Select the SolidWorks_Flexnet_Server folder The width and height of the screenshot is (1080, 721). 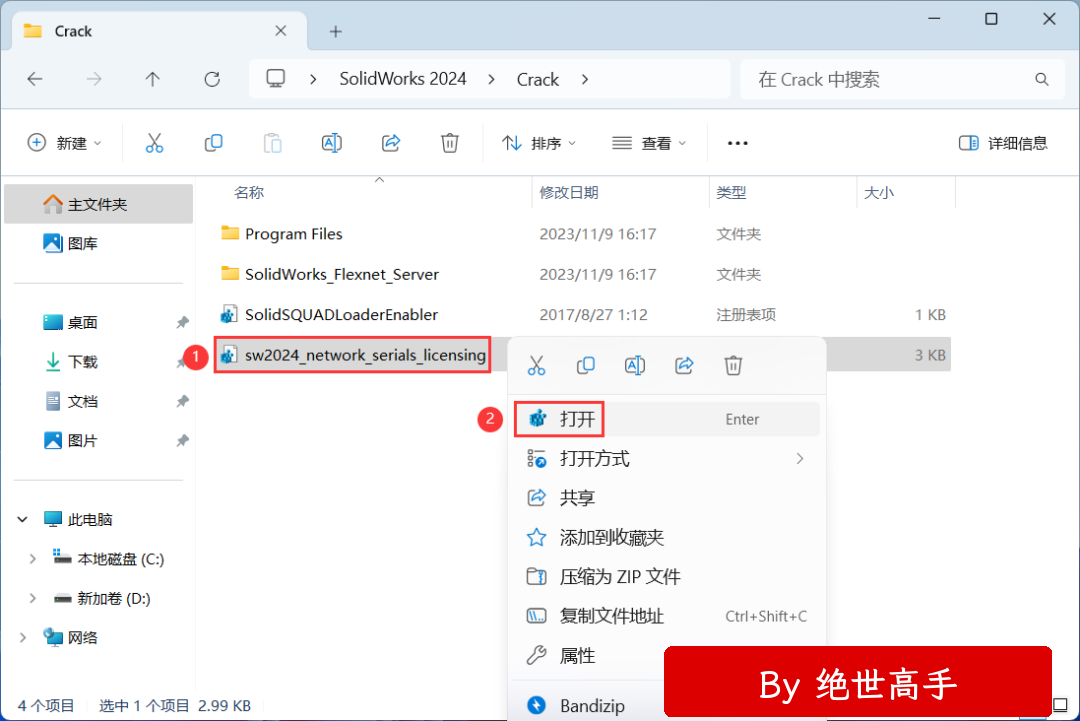tap(342, 274)
